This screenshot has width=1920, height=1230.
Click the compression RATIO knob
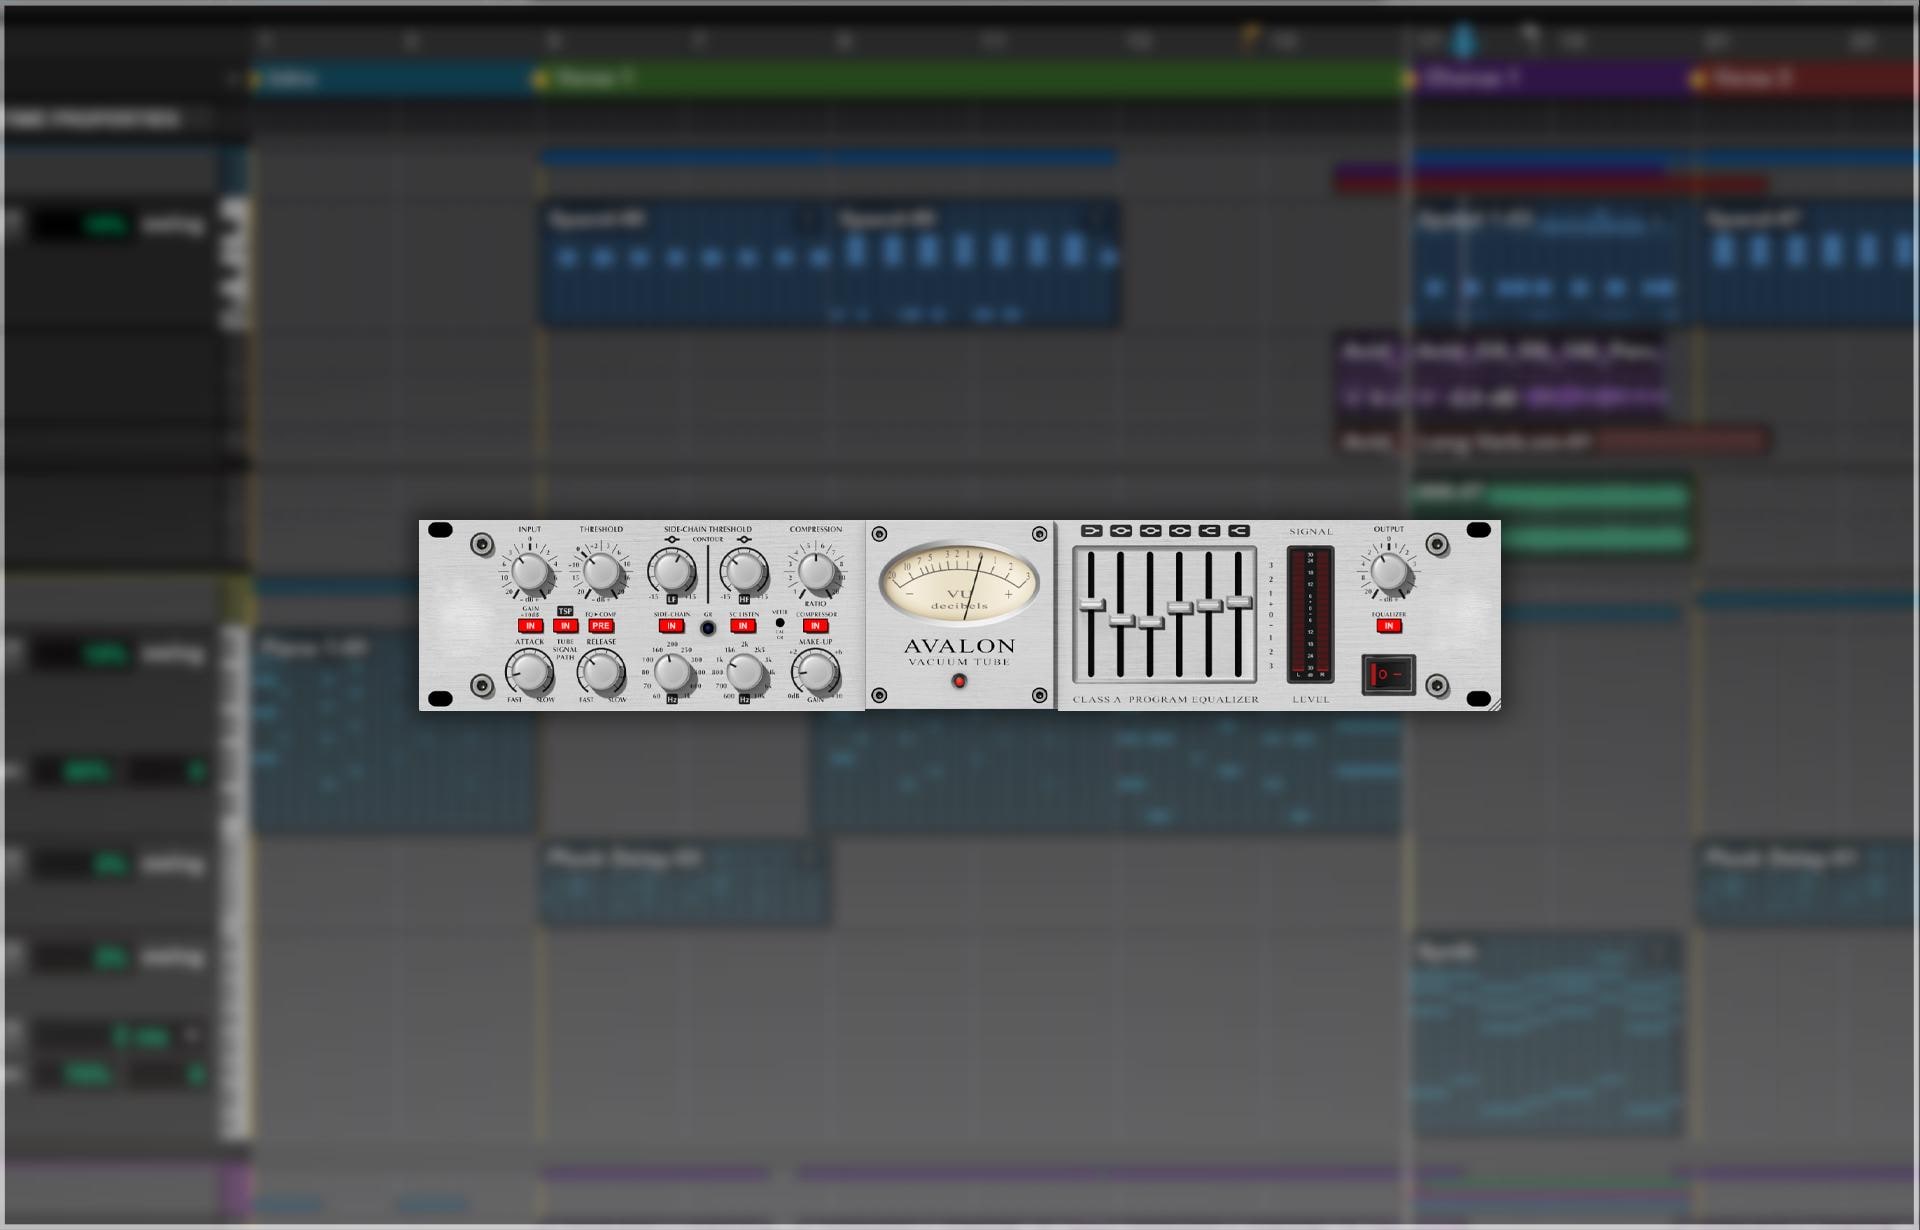816,572
